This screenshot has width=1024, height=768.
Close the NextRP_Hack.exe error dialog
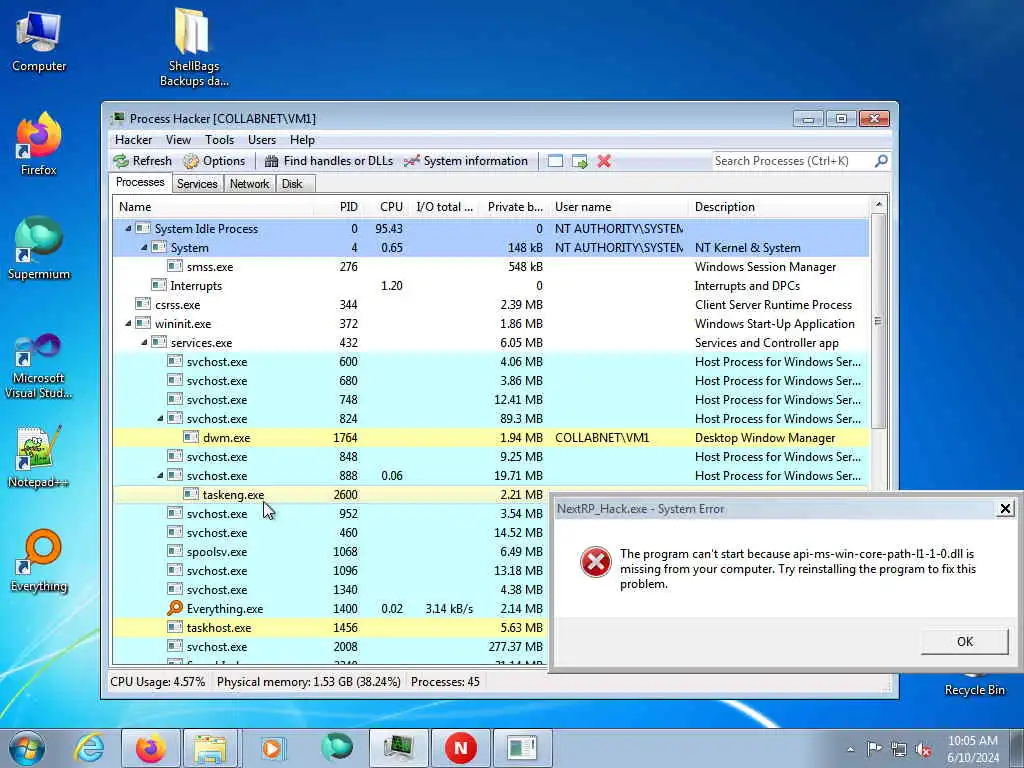coord(1005,509)
